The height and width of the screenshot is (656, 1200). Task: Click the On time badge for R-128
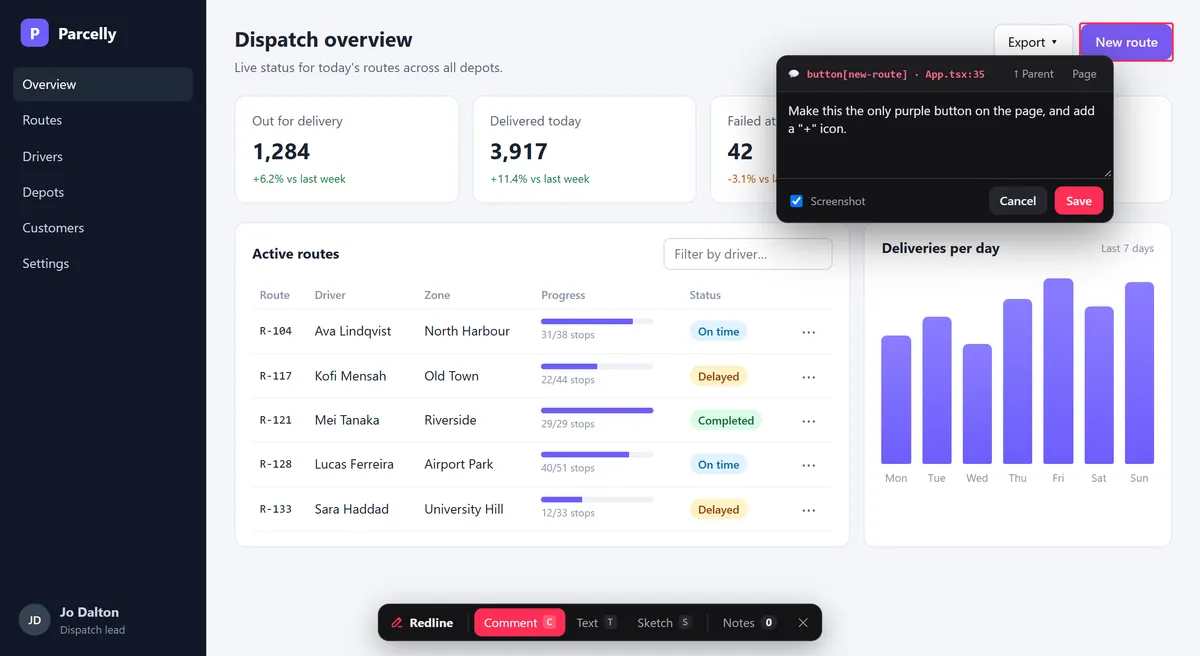(718, 465)
